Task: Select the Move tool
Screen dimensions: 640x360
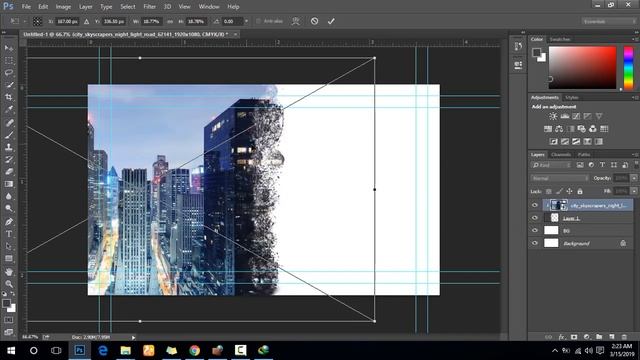Action: coord(9,48)
